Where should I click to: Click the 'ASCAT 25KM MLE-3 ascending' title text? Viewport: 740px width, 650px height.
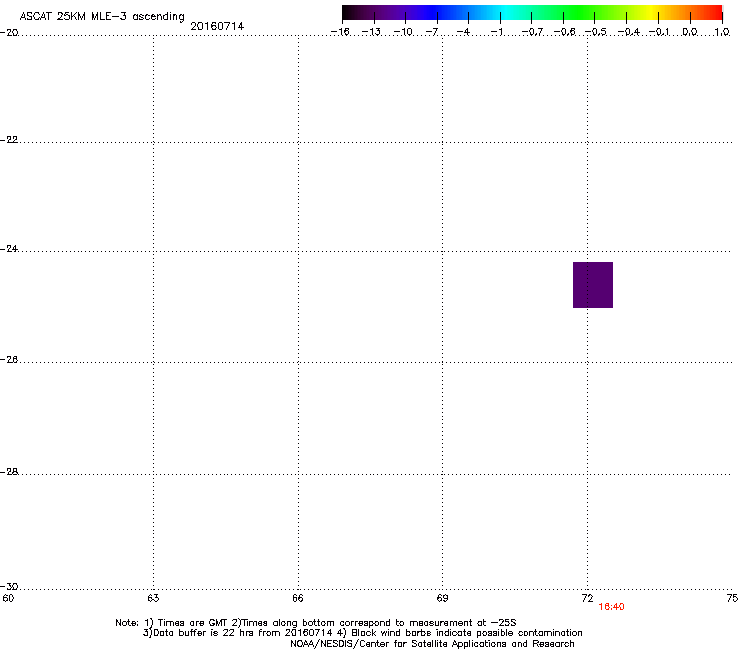click(102, 16)
